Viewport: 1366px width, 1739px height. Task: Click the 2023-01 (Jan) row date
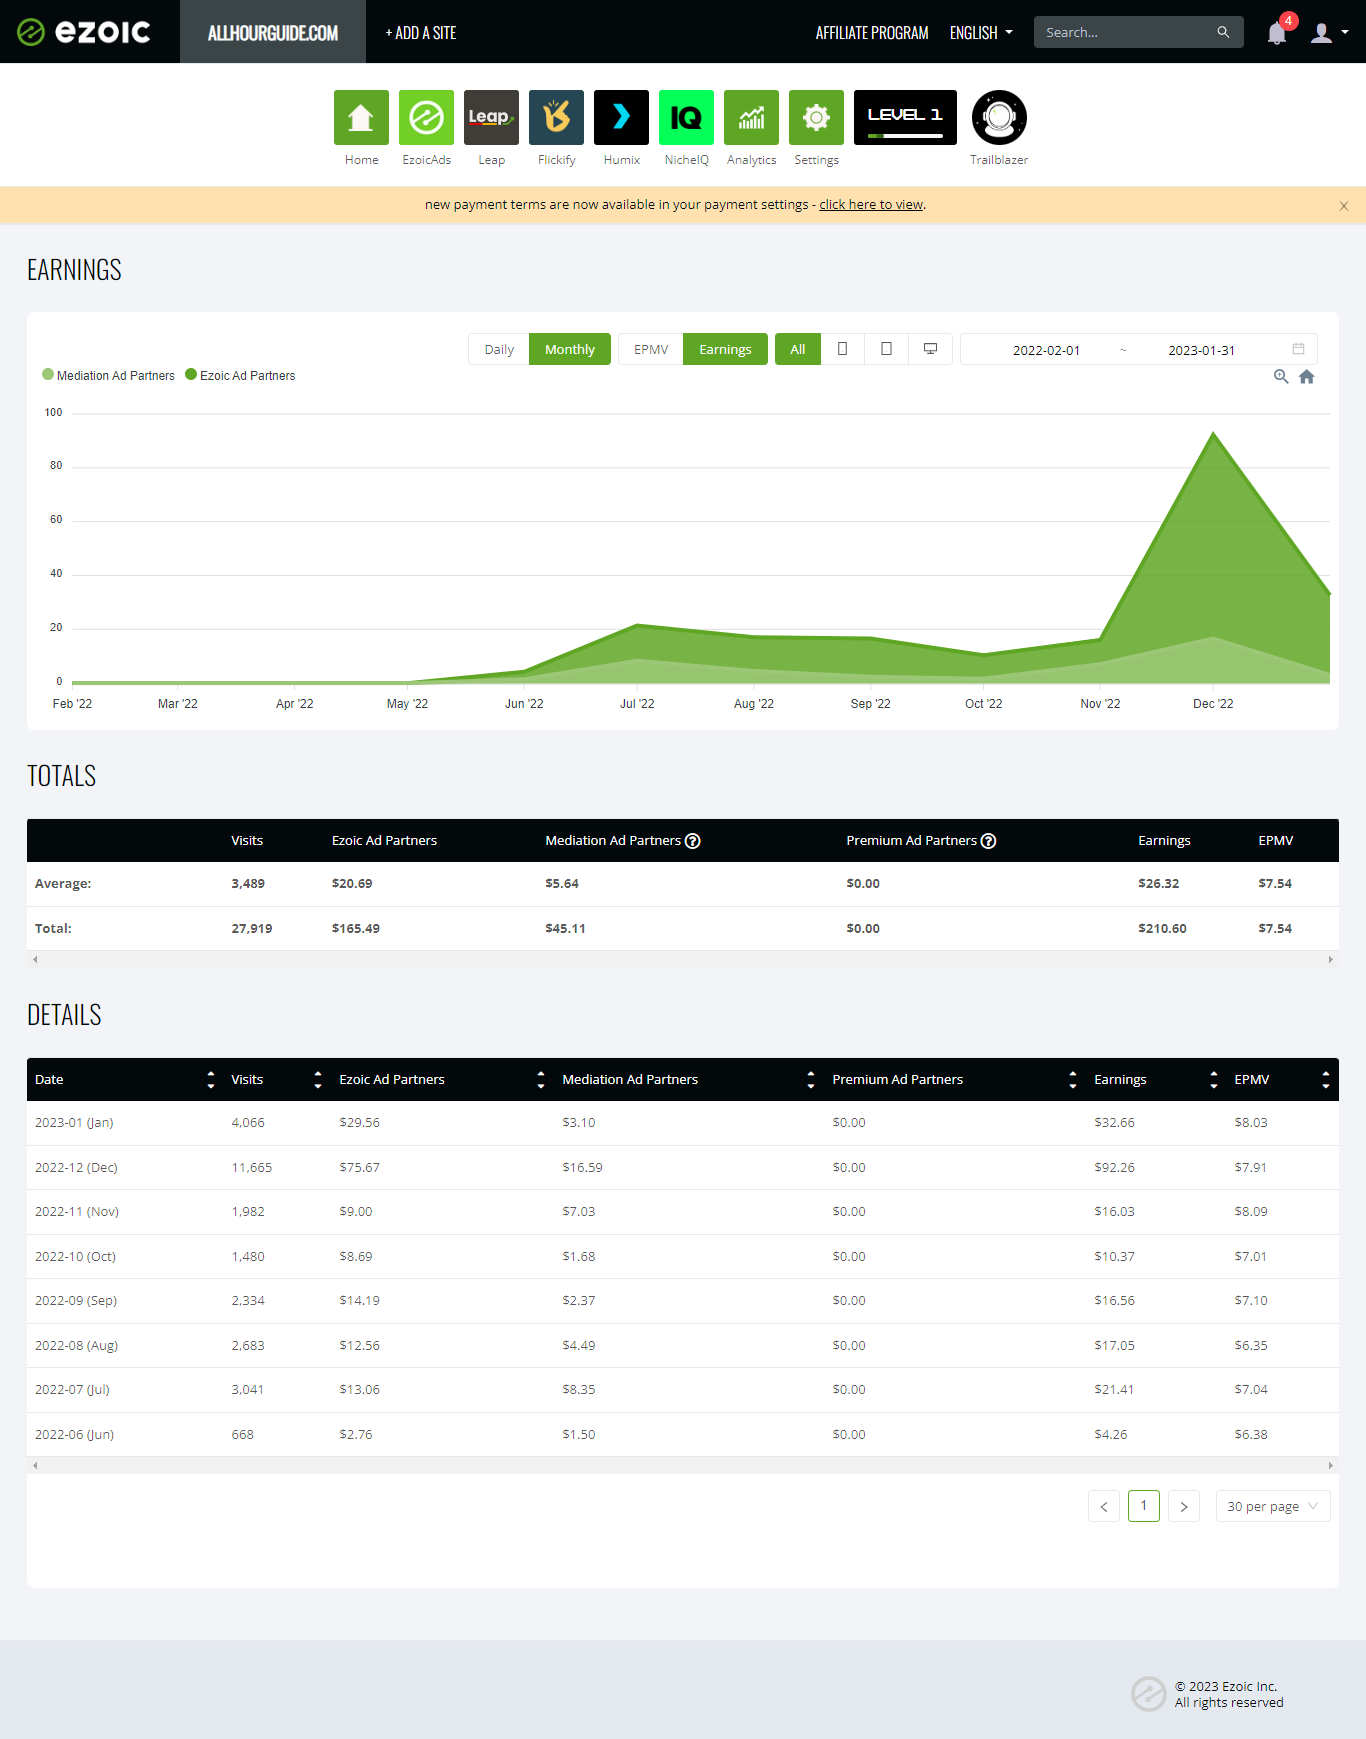(x=74, y=1123)
